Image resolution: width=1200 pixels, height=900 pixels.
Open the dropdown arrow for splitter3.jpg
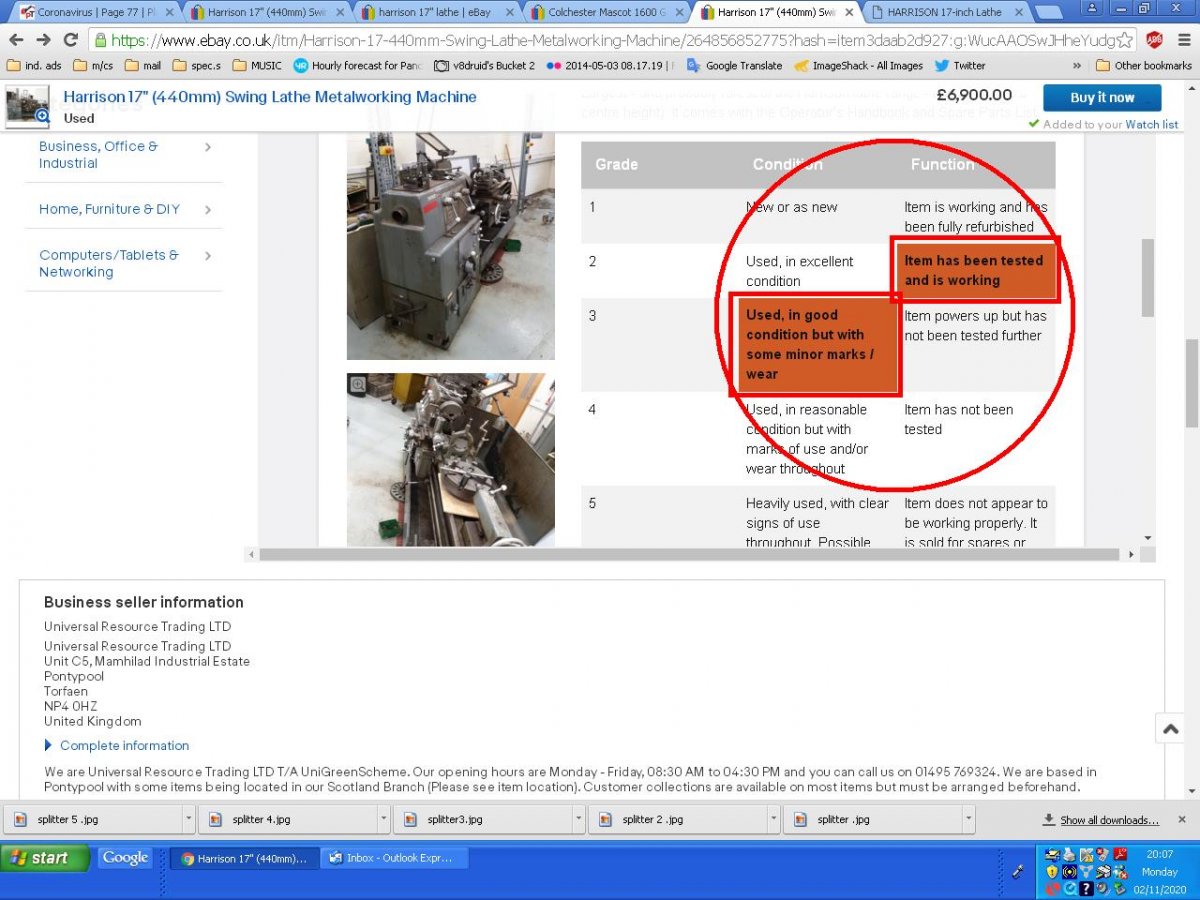pos(579,819)
